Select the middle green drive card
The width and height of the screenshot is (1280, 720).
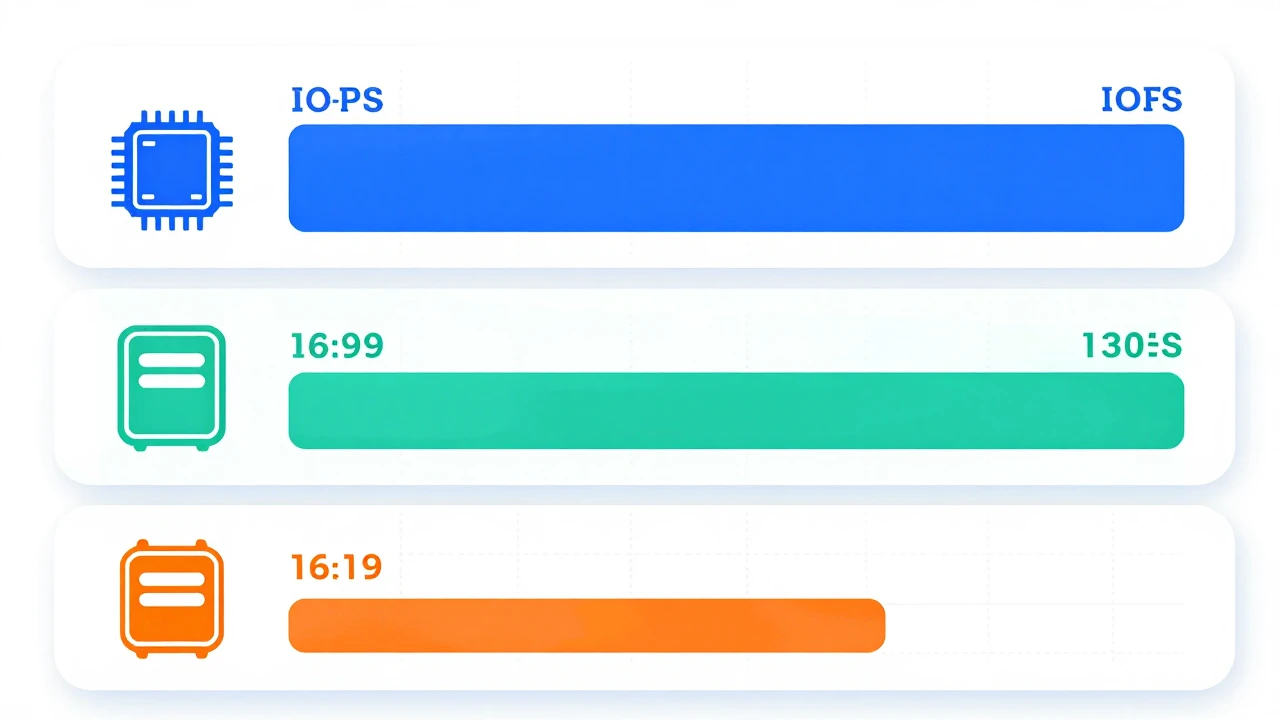click(x=644, y=387)
